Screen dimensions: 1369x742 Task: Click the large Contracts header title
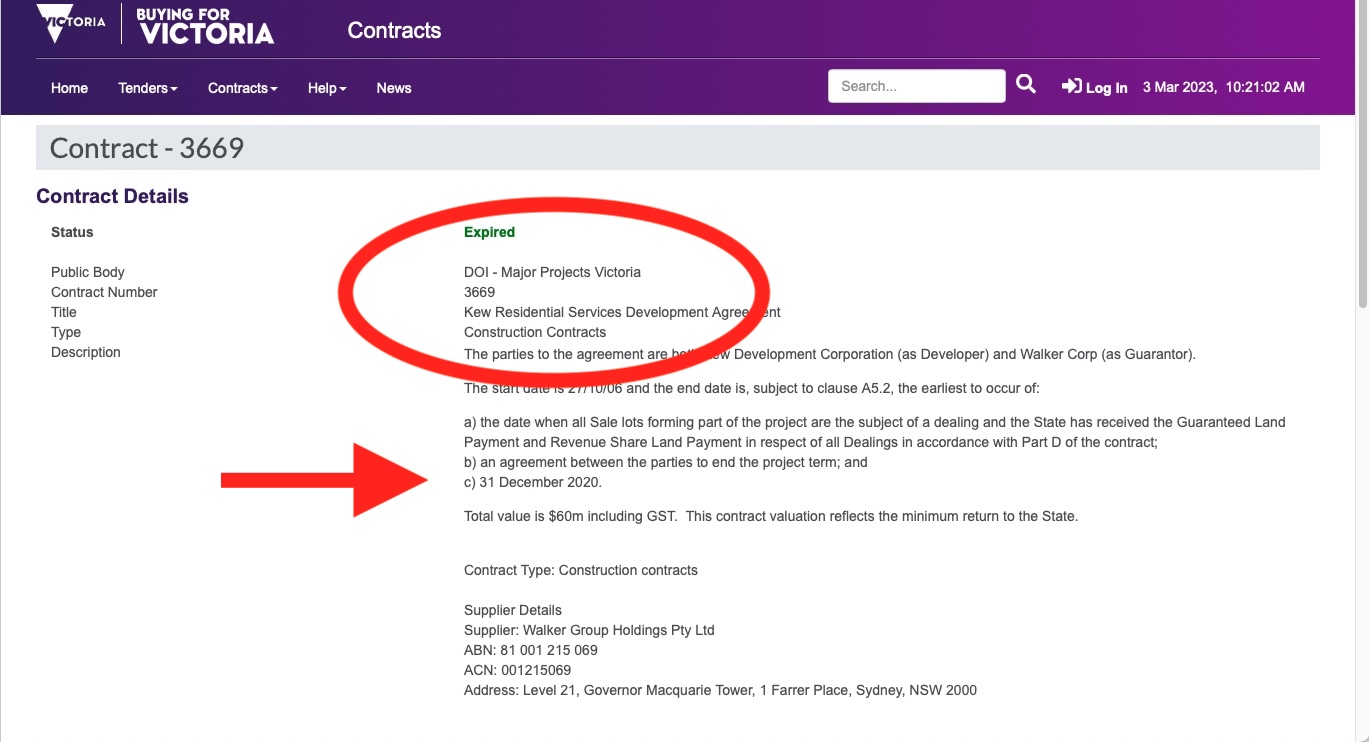tap(394, 31)
